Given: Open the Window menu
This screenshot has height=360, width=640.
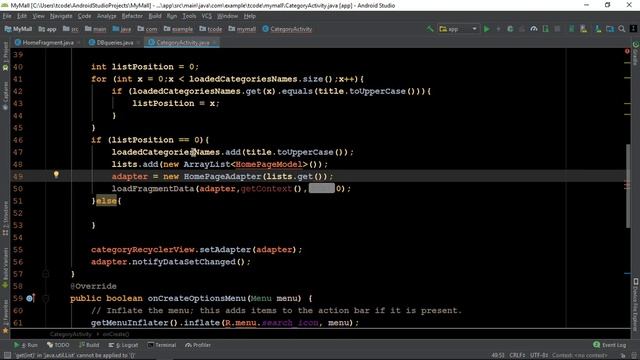Looking at the screenshot, I should point(227,16).
